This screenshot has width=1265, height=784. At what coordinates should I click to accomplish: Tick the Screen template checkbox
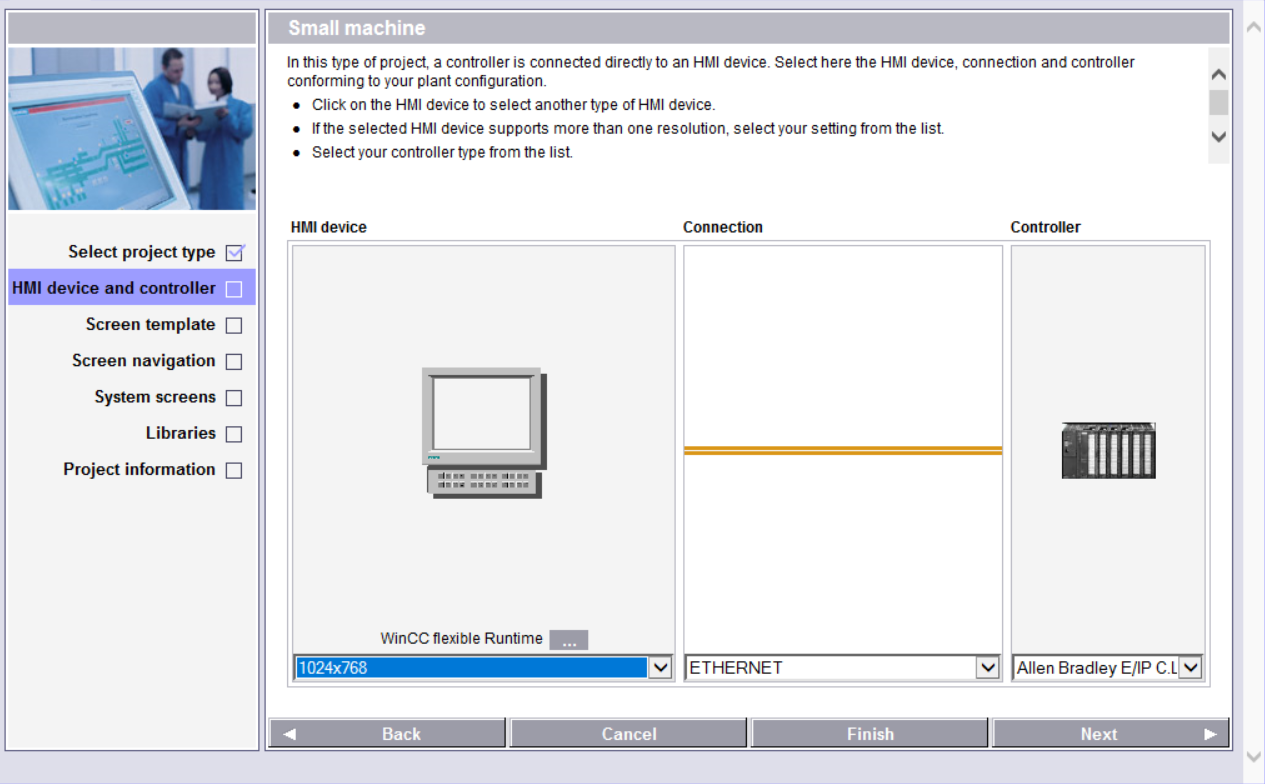234,325
